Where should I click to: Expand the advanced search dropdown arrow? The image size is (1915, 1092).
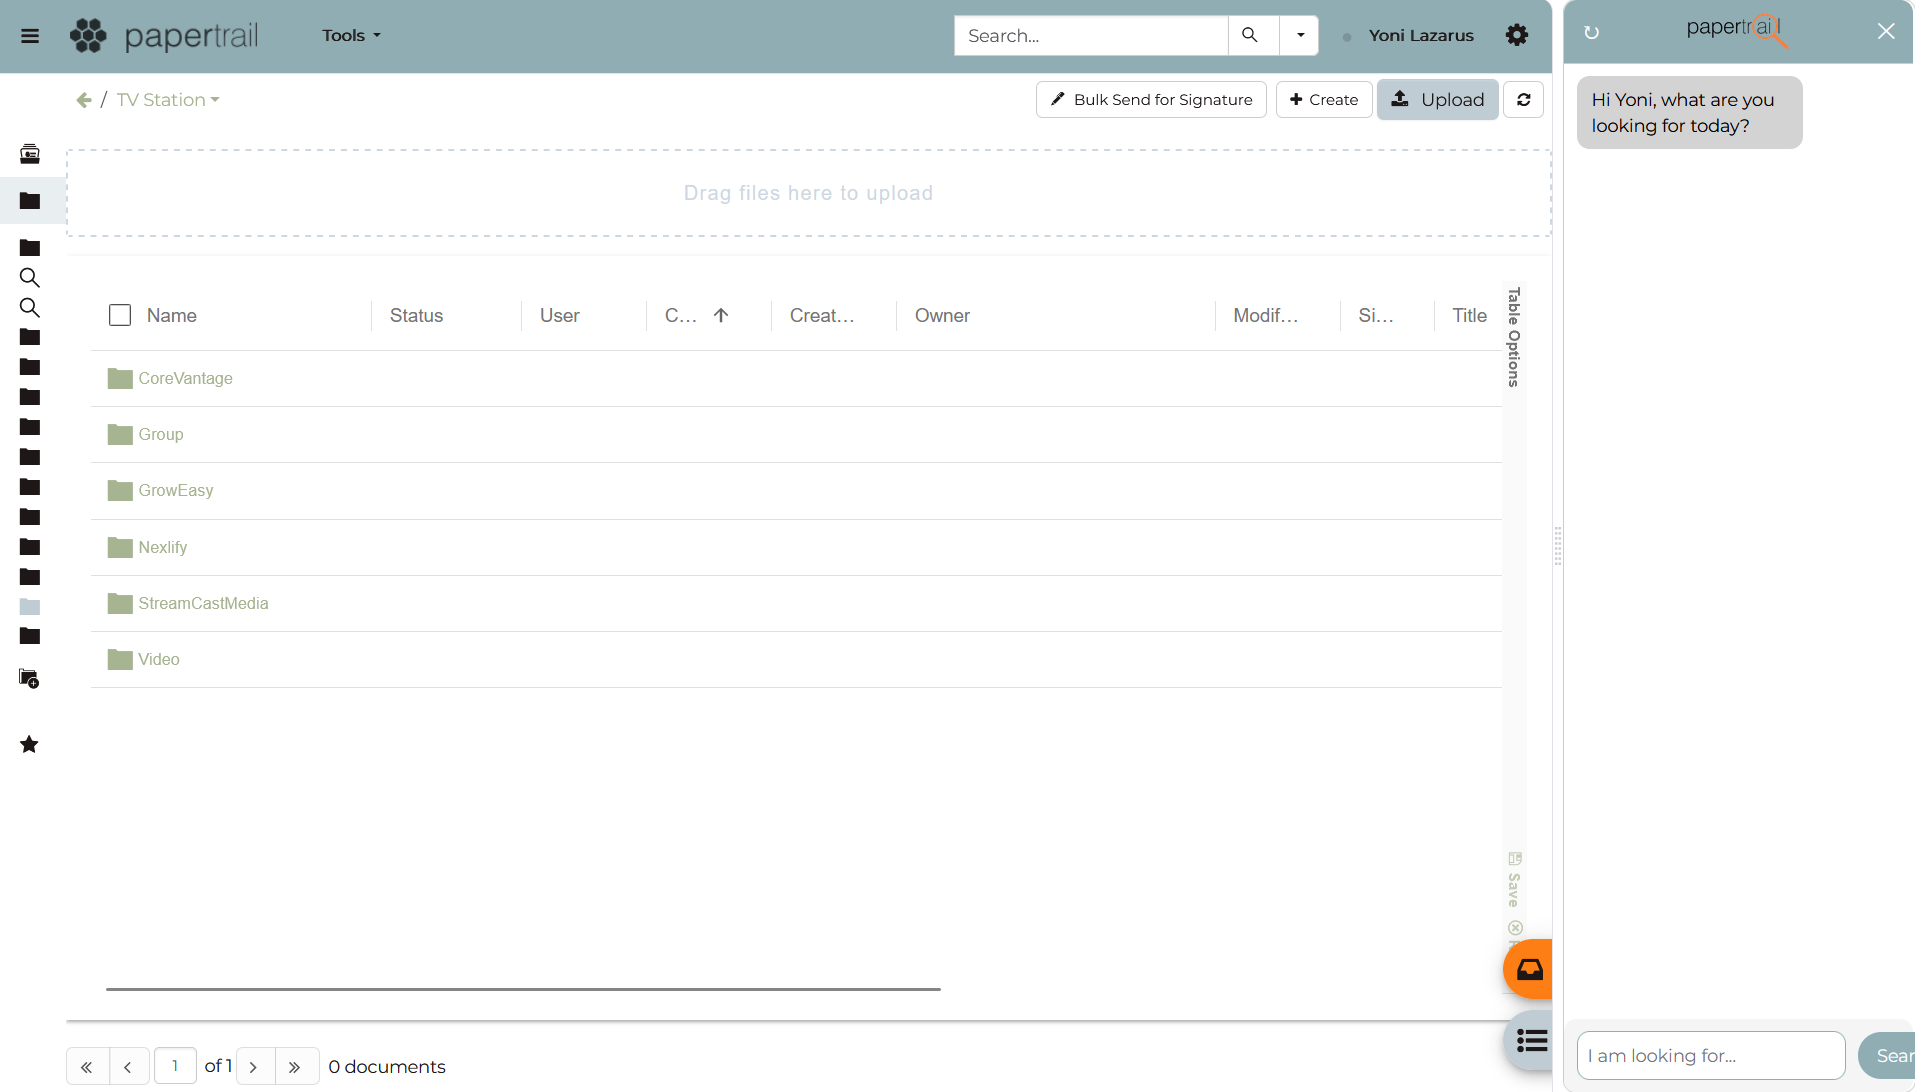pyautogui.click(x=1300, y=36)
